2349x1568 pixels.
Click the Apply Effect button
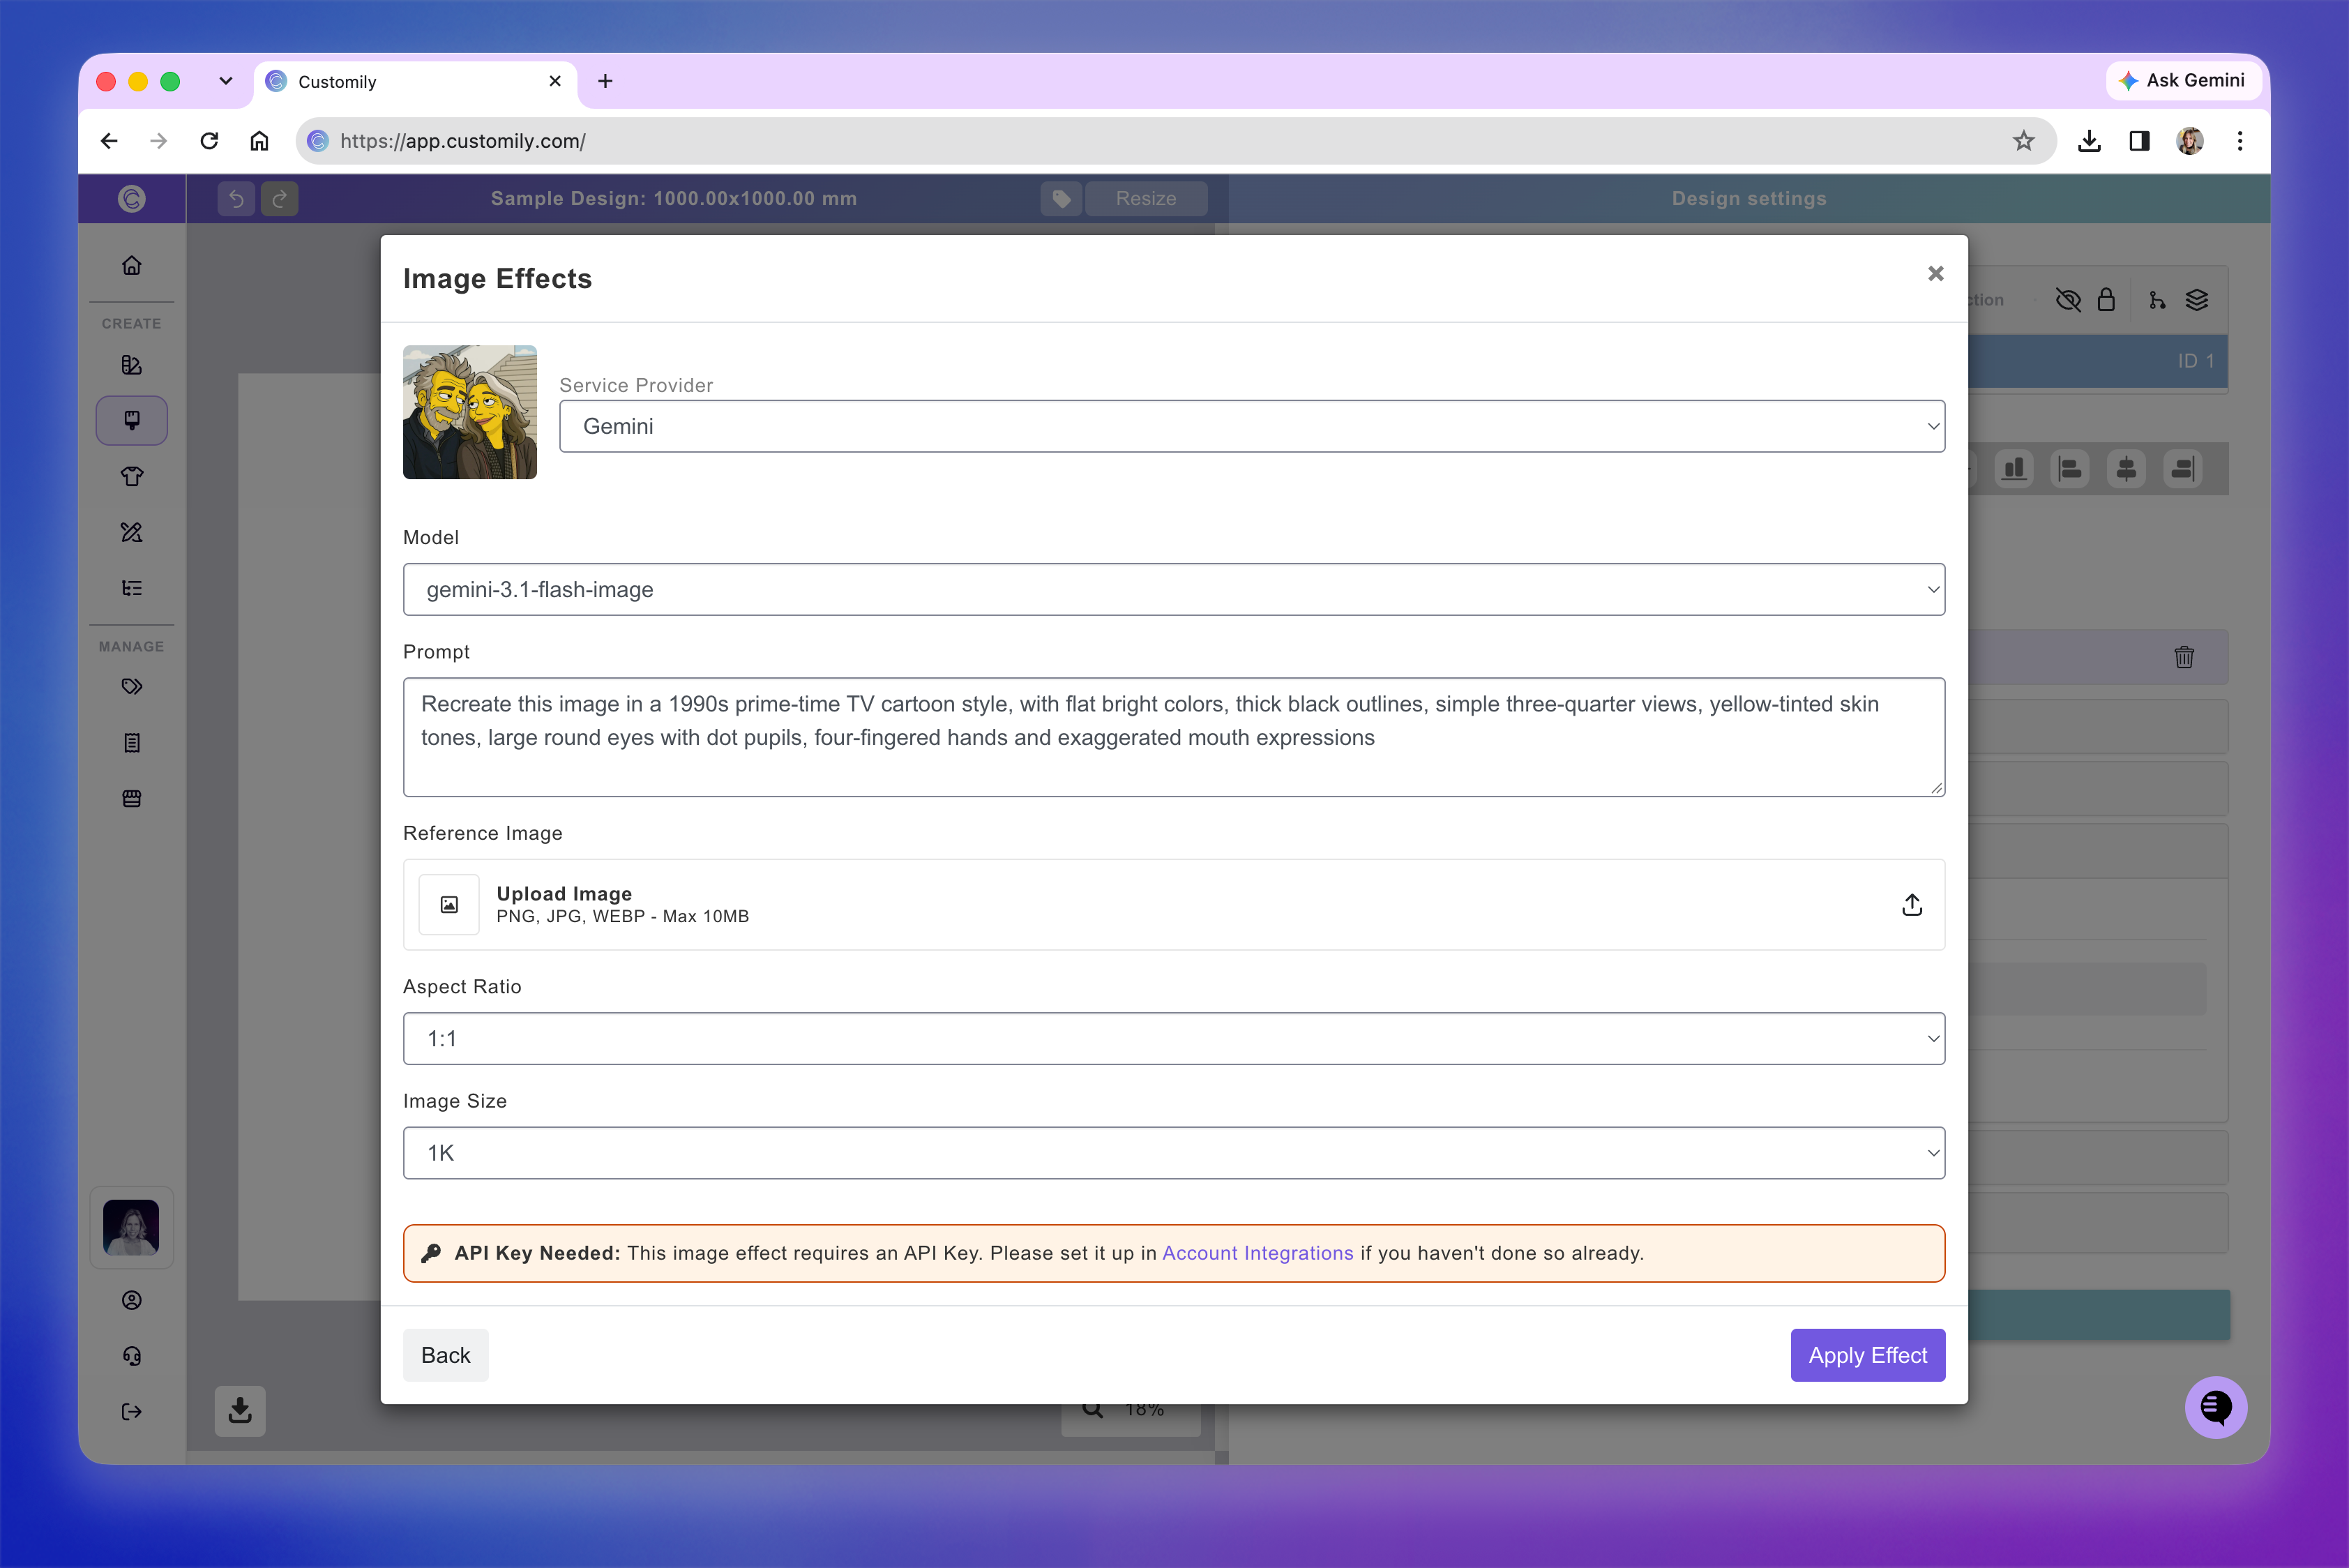pyautogui.click(x=1867, y=1356)
